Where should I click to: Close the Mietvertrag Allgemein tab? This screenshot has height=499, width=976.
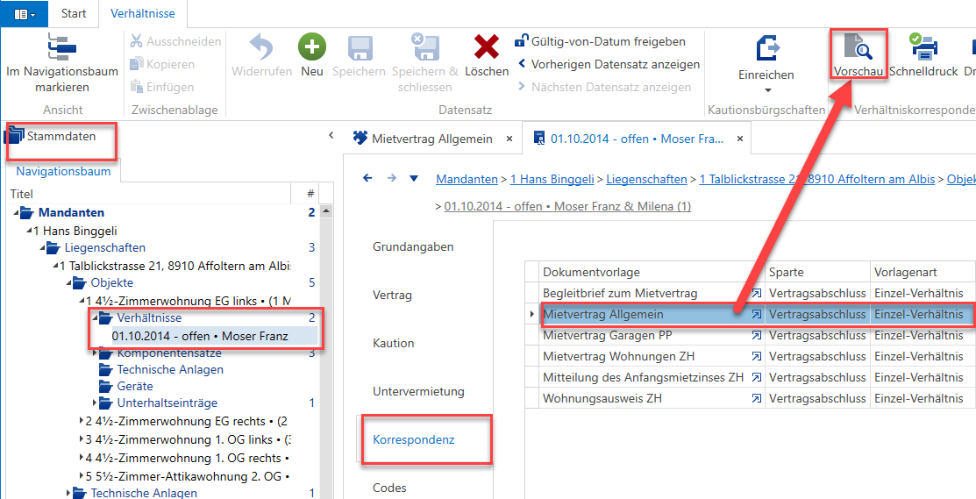coord(510,138)
